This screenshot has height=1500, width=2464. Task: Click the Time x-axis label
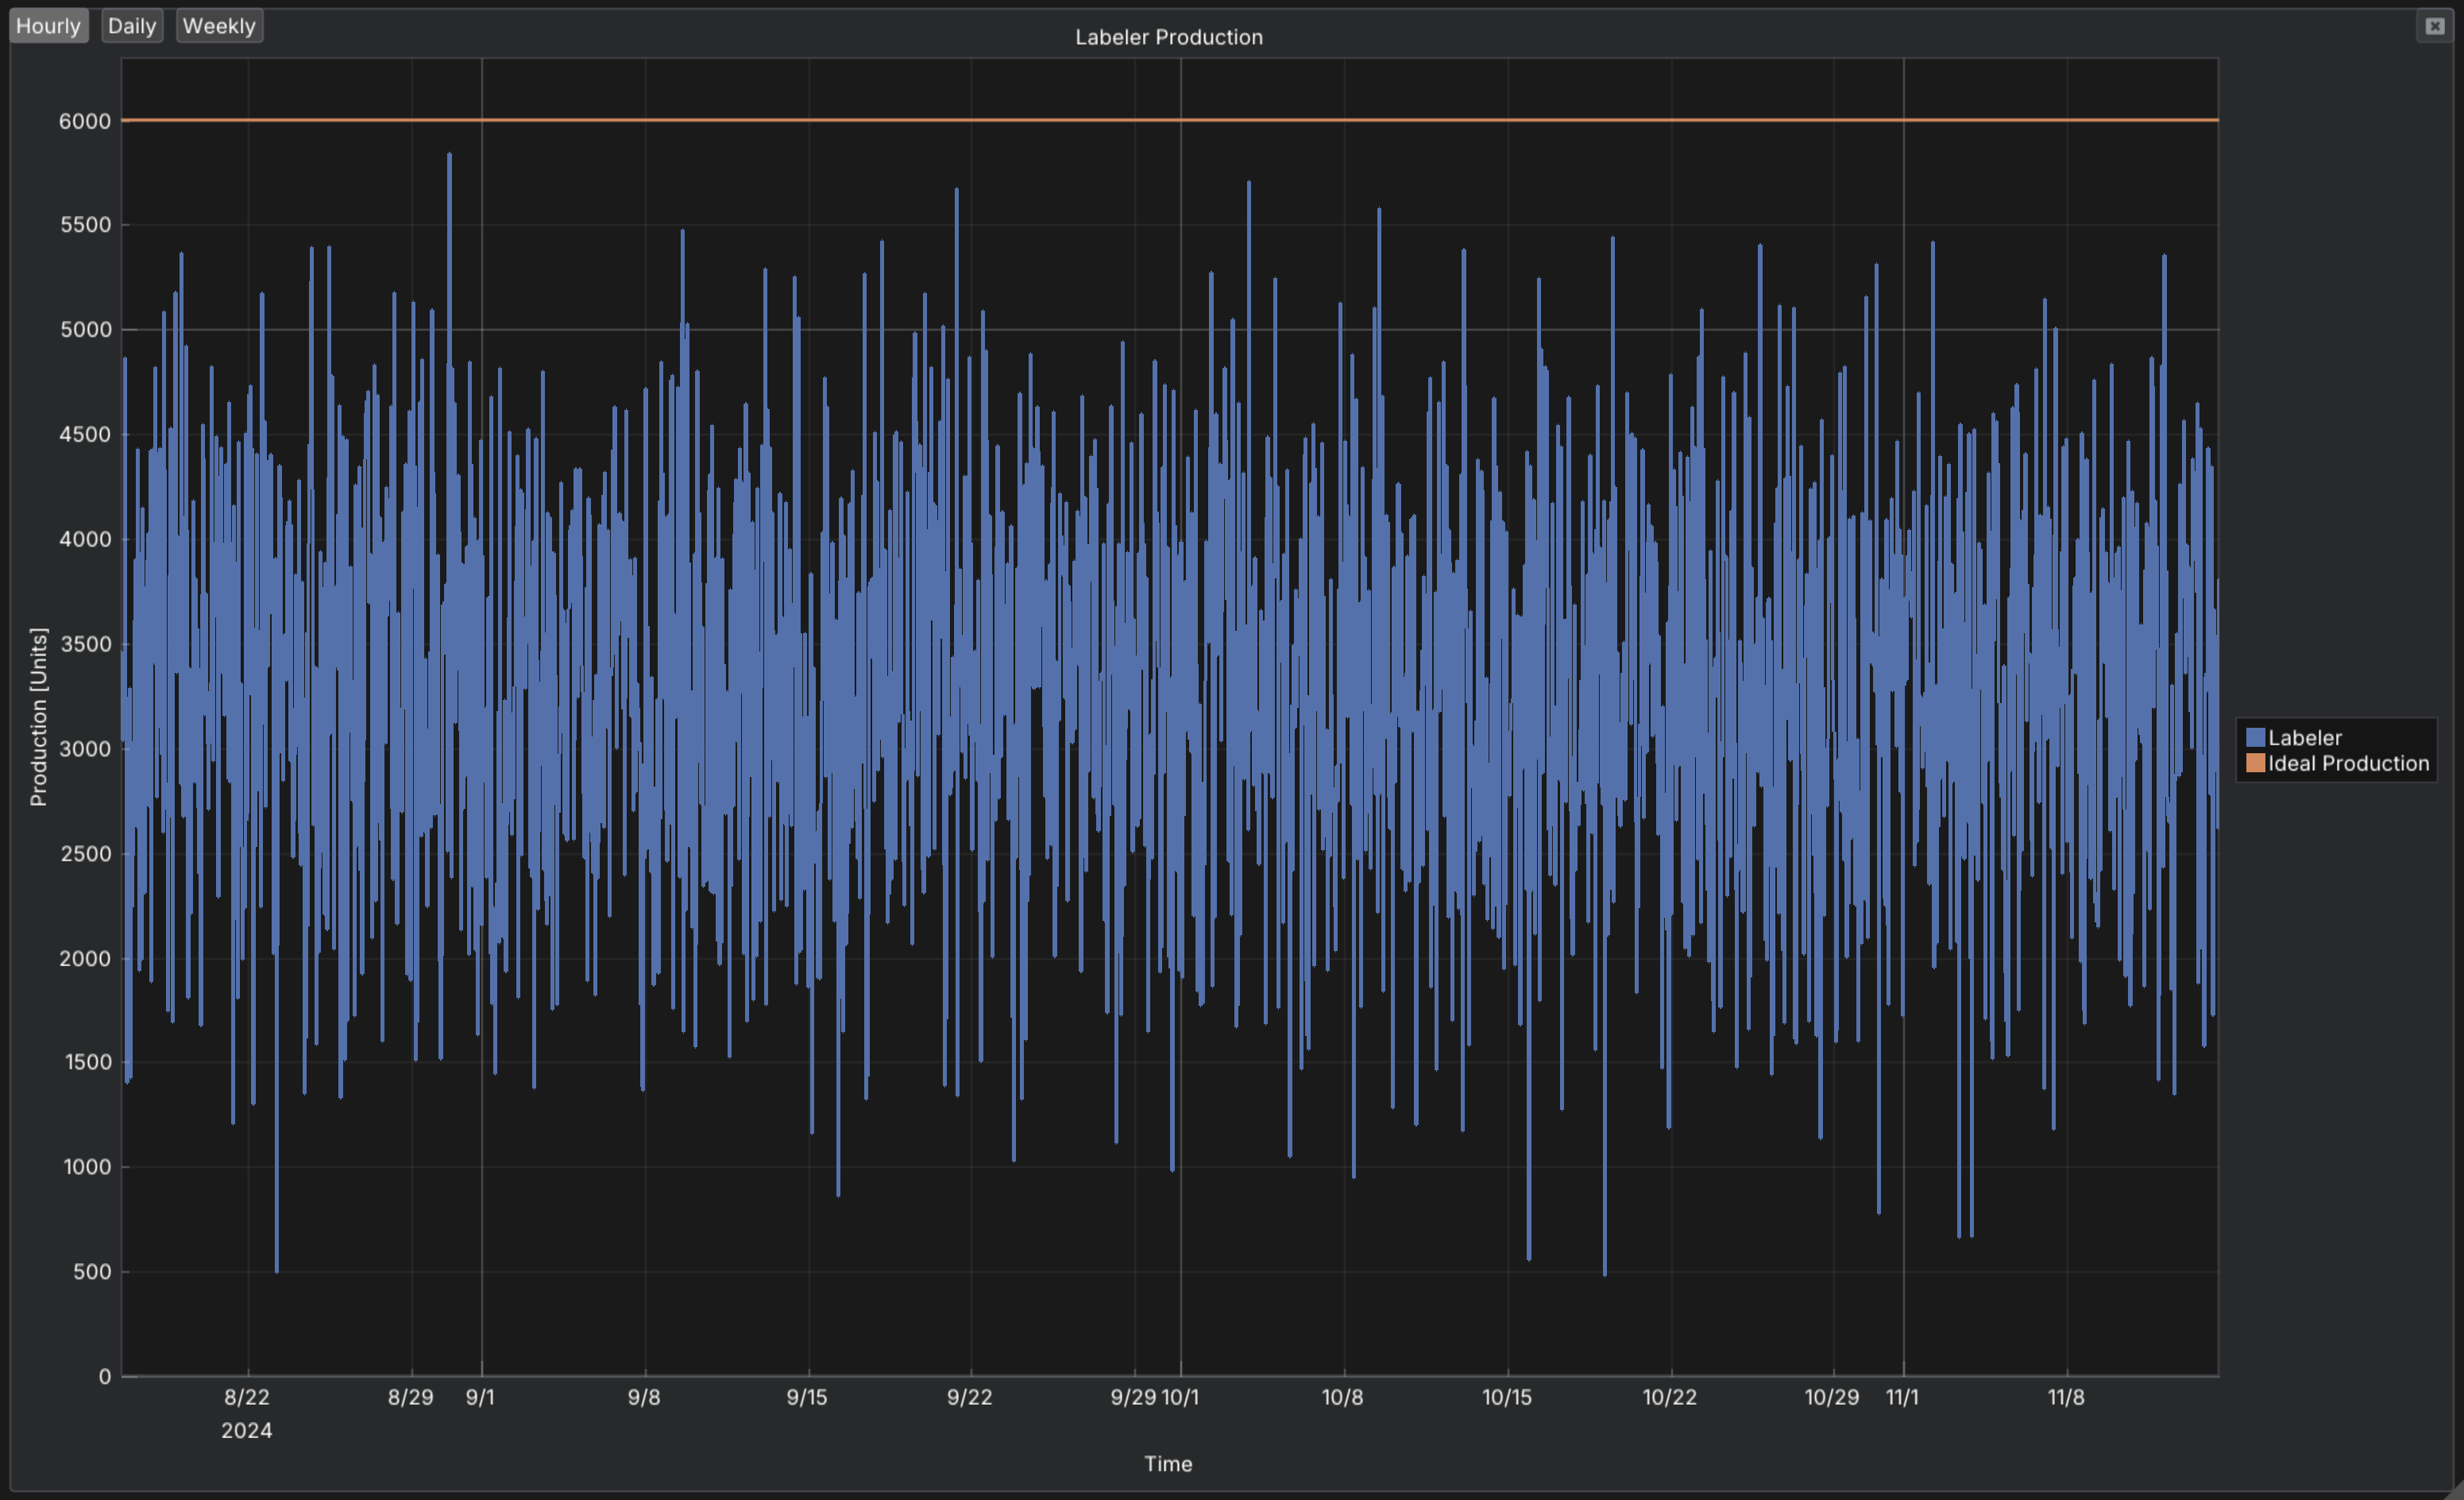click(1168, 1464)
